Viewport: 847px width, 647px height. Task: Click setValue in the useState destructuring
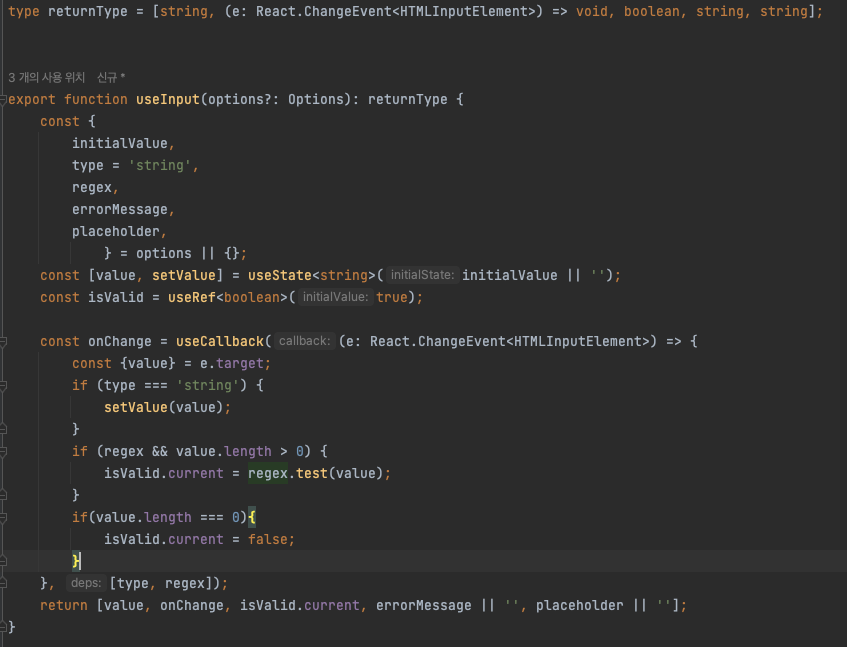pos(184,275)
